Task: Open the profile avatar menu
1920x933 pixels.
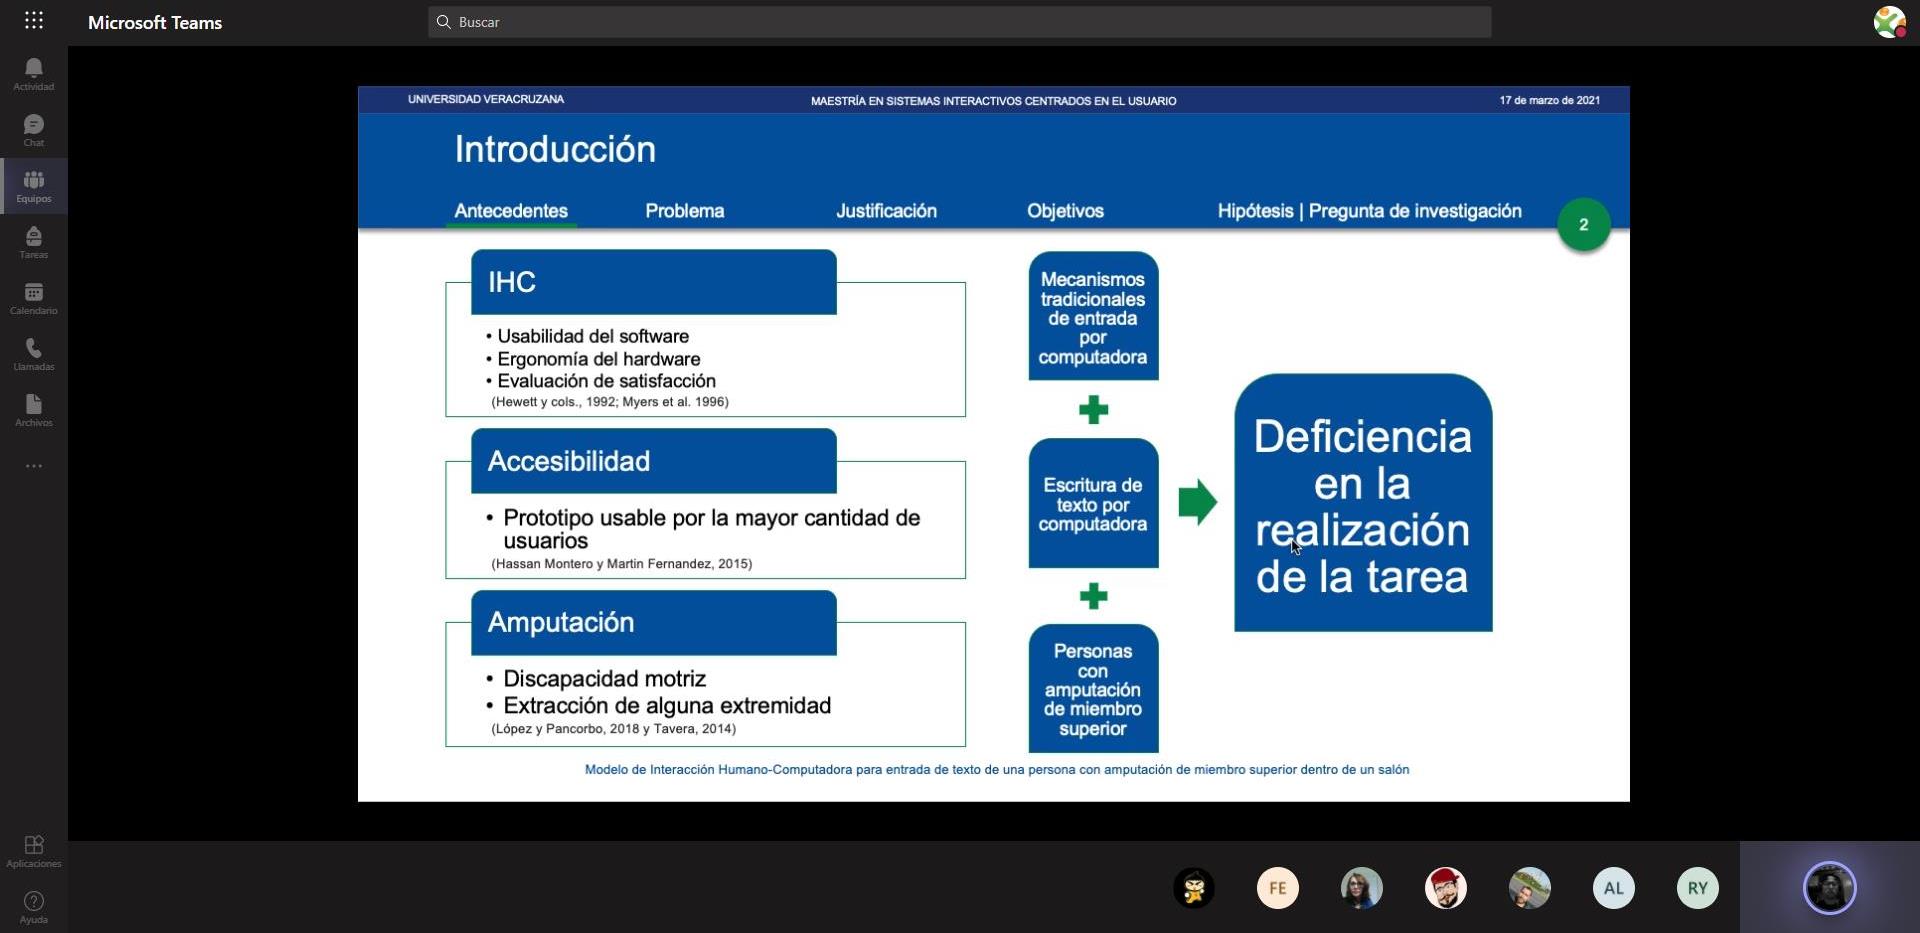Action: [x=1889, y=22]
